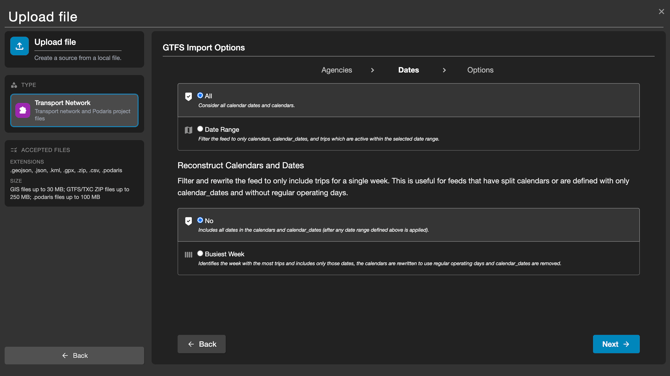Click the Busiest Week description text

379,263
